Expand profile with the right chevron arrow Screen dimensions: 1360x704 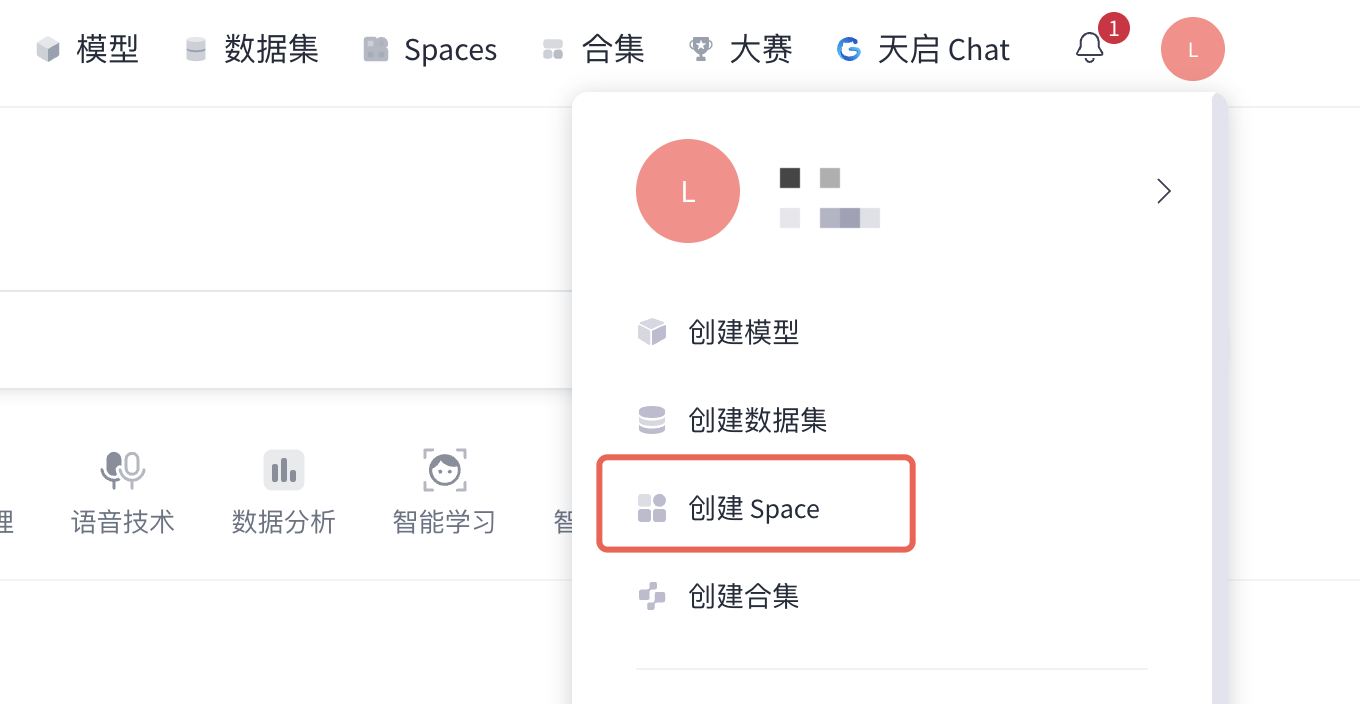click(1163, 191)
